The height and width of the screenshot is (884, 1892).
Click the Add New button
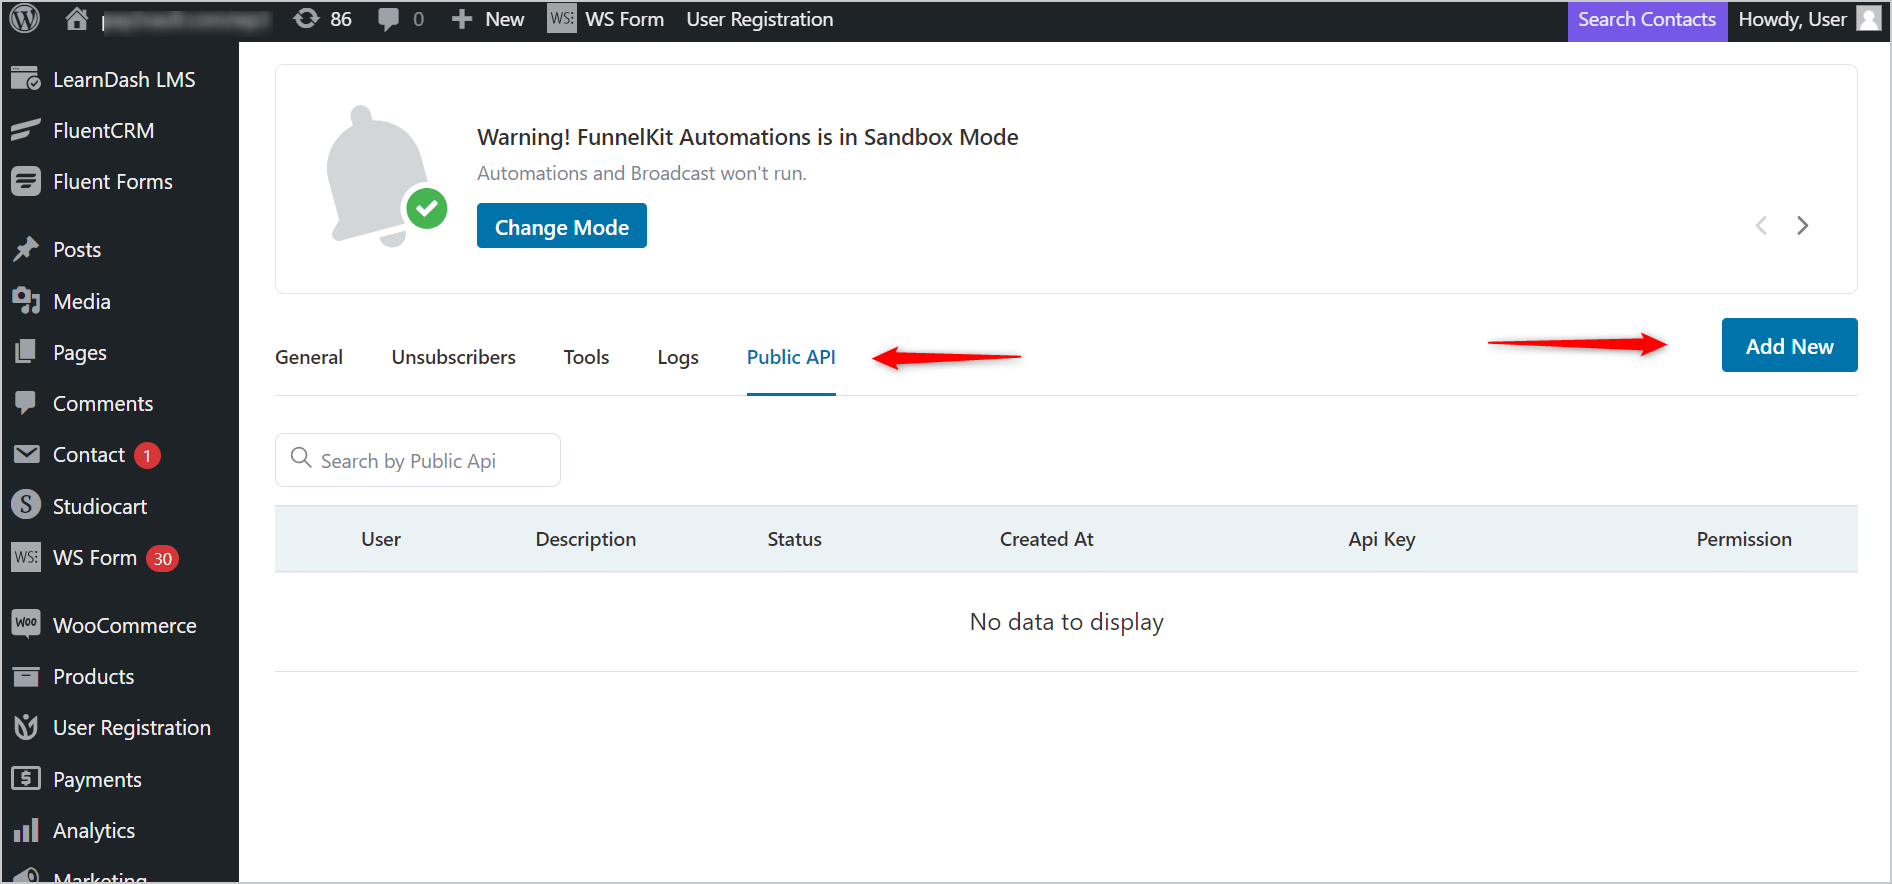click(1789, 345)
